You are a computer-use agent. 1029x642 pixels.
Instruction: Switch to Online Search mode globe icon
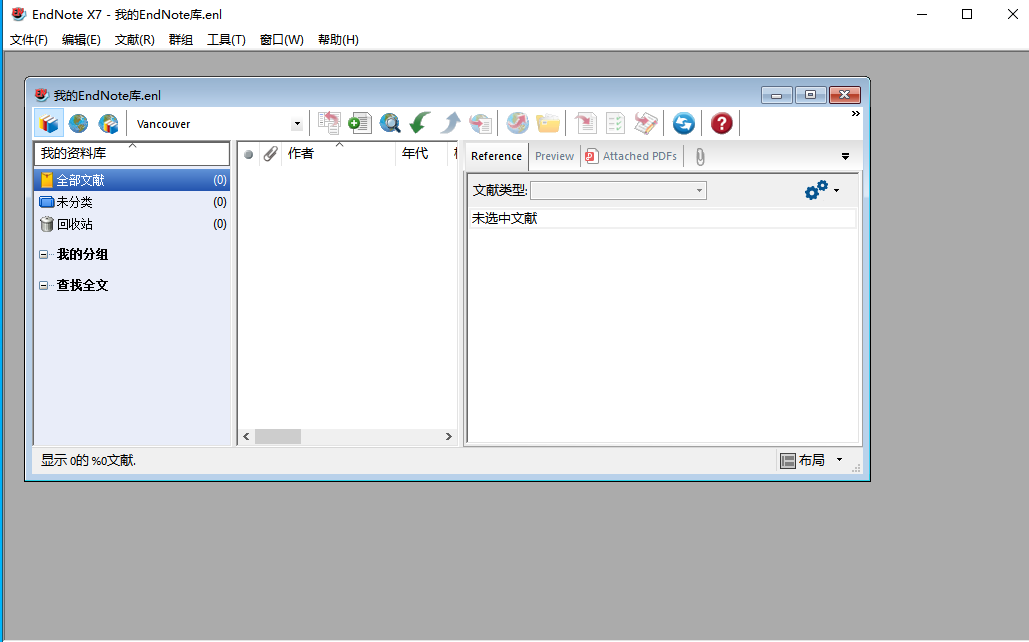tap(78, 123)
